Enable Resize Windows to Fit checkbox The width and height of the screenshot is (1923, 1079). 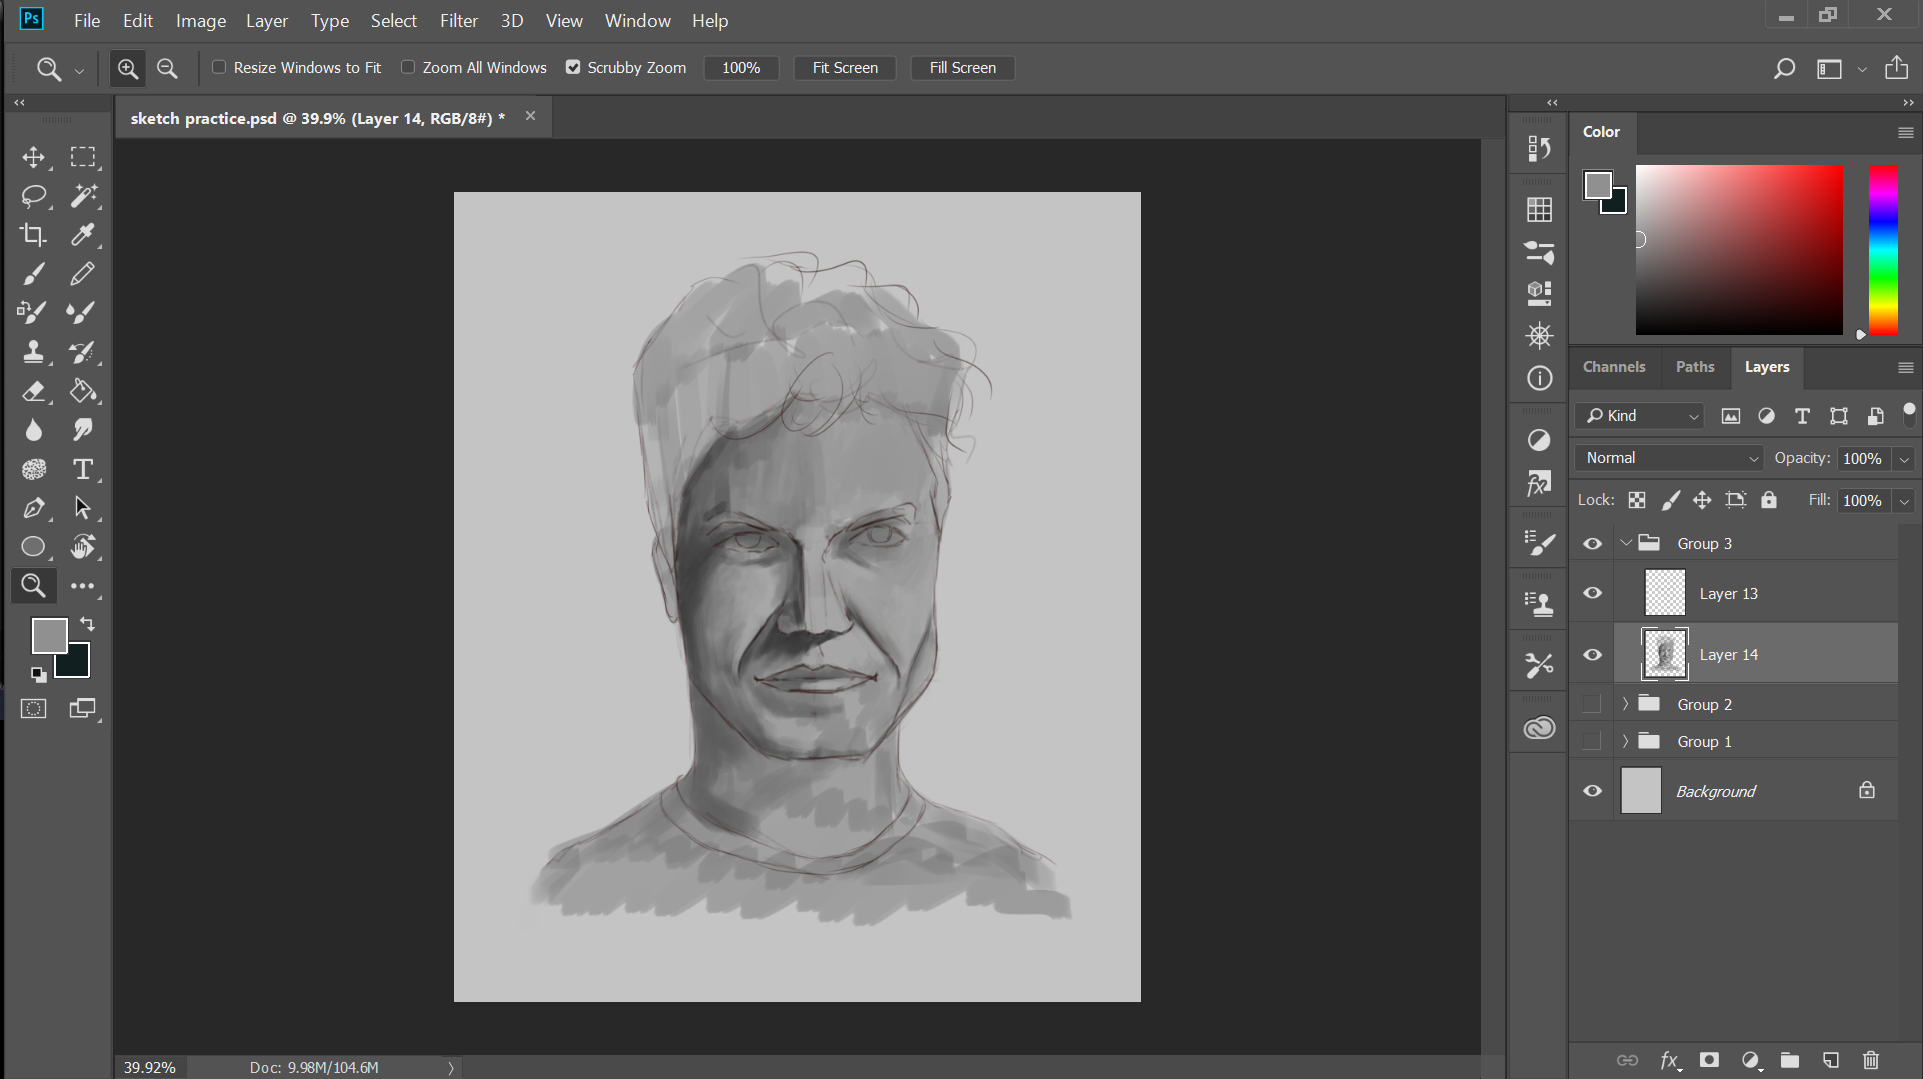pyautogui.click(x=219, y=67)
